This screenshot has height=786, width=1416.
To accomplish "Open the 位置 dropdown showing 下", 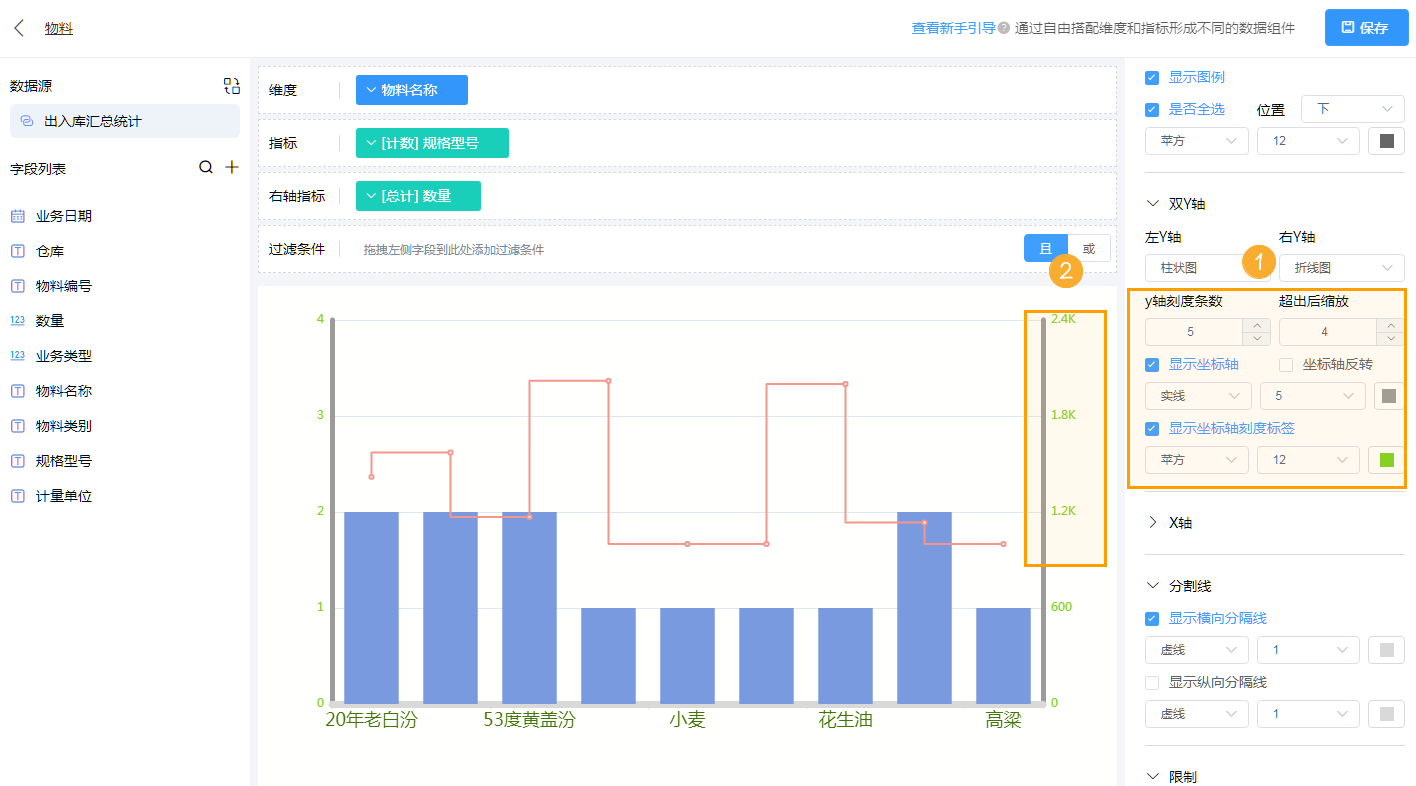I will [x=1352, y=108].
